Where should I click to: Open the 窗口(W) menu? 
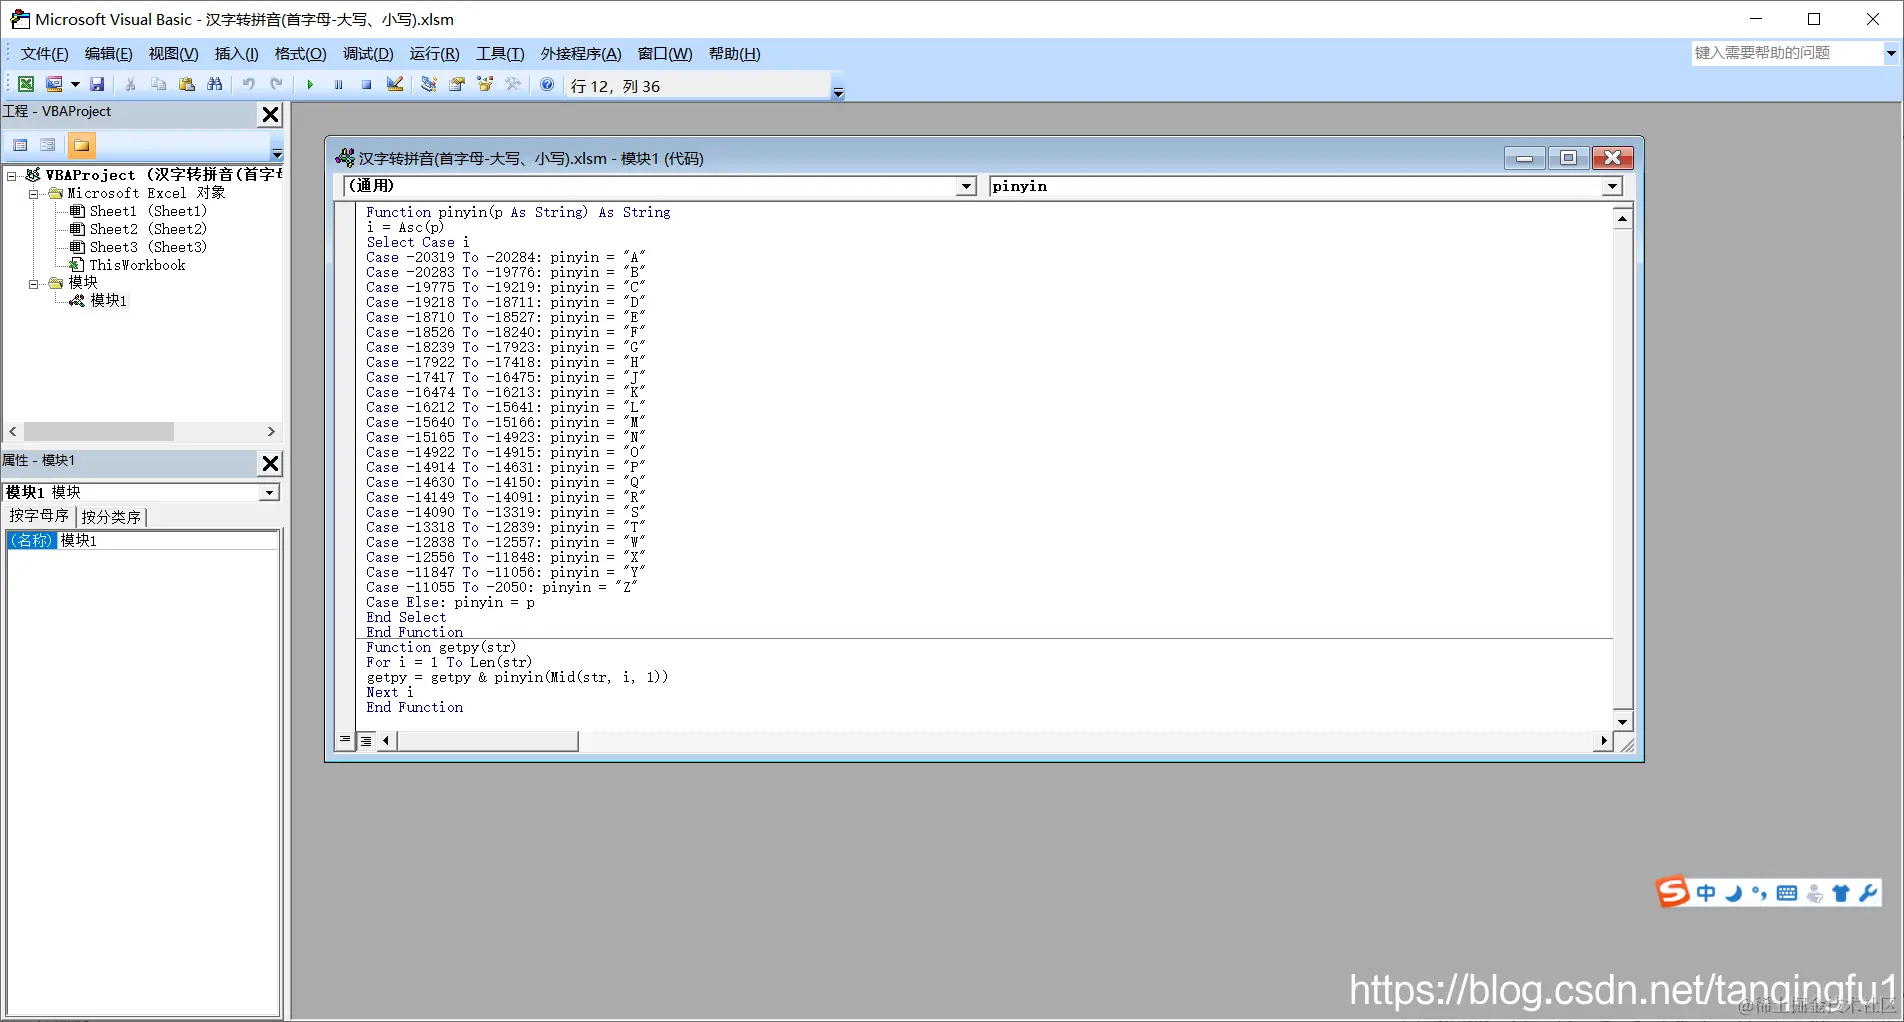point(665,54)
